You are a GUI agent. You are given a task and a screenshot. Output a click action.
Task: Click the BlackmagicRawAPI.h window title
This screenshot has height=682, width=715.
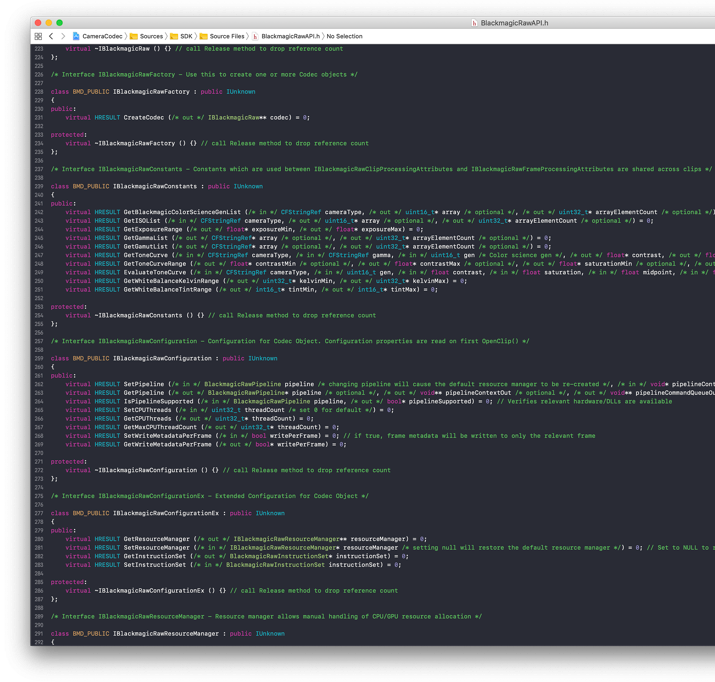tap(514, 23)
